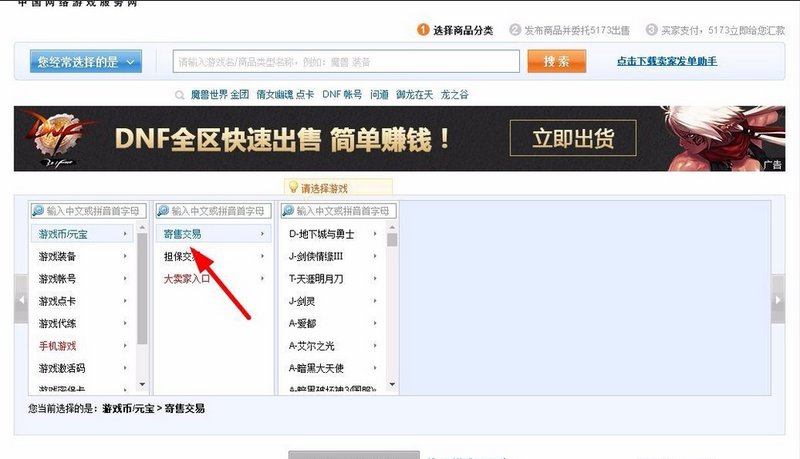This screenshot has width=800, height=459.
Task: Focus second column pinyin filter field
Action: coord(213,211)
